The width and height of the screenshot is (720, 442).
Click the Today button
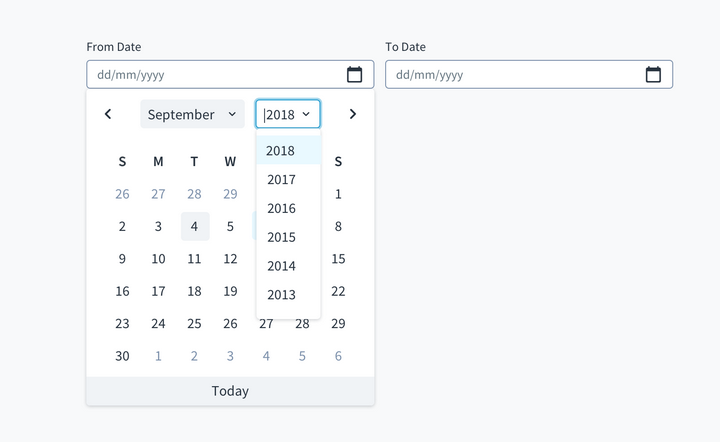pyautogui.click(x=230, y=391)
